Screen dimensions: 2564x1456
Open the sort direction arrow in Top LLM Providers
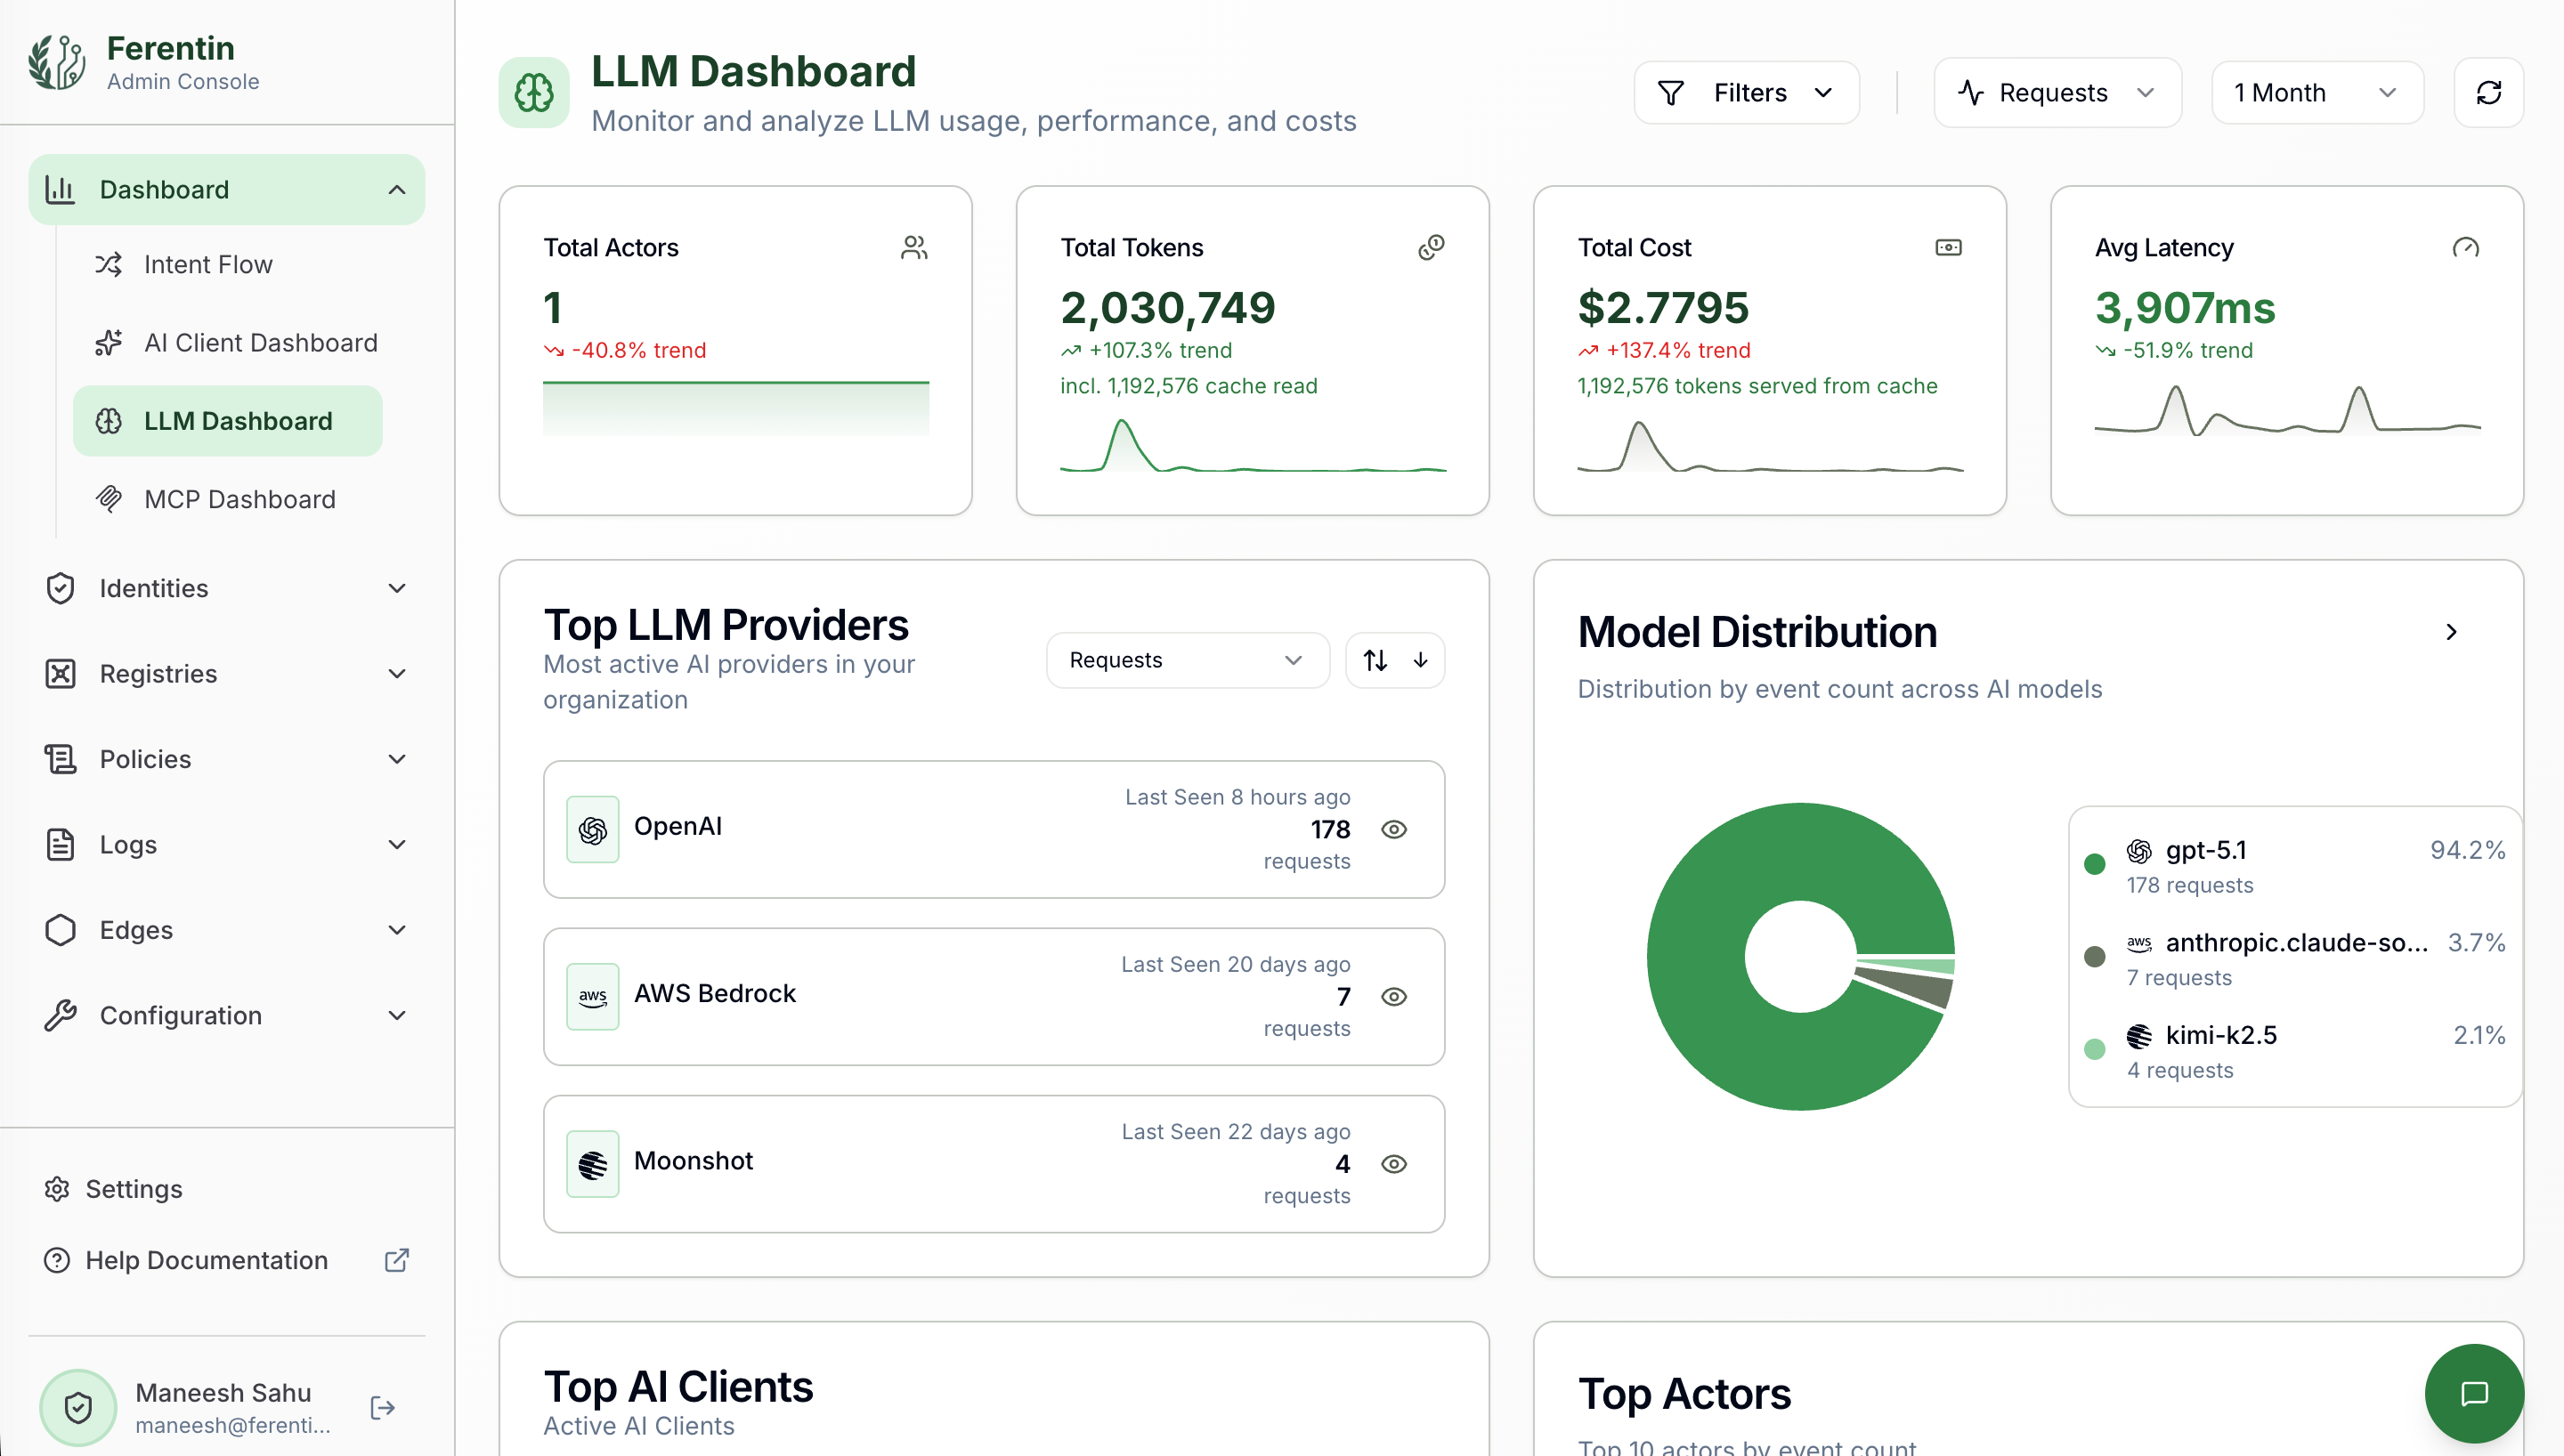point(1419,660)
